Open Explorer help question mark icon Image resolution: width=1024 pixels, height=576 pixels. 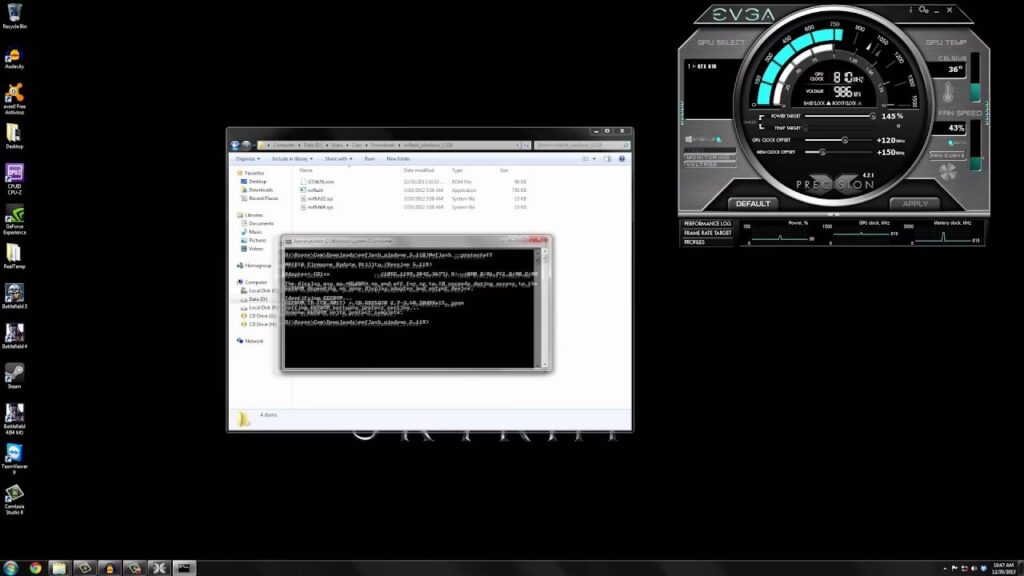coord(622,159)
